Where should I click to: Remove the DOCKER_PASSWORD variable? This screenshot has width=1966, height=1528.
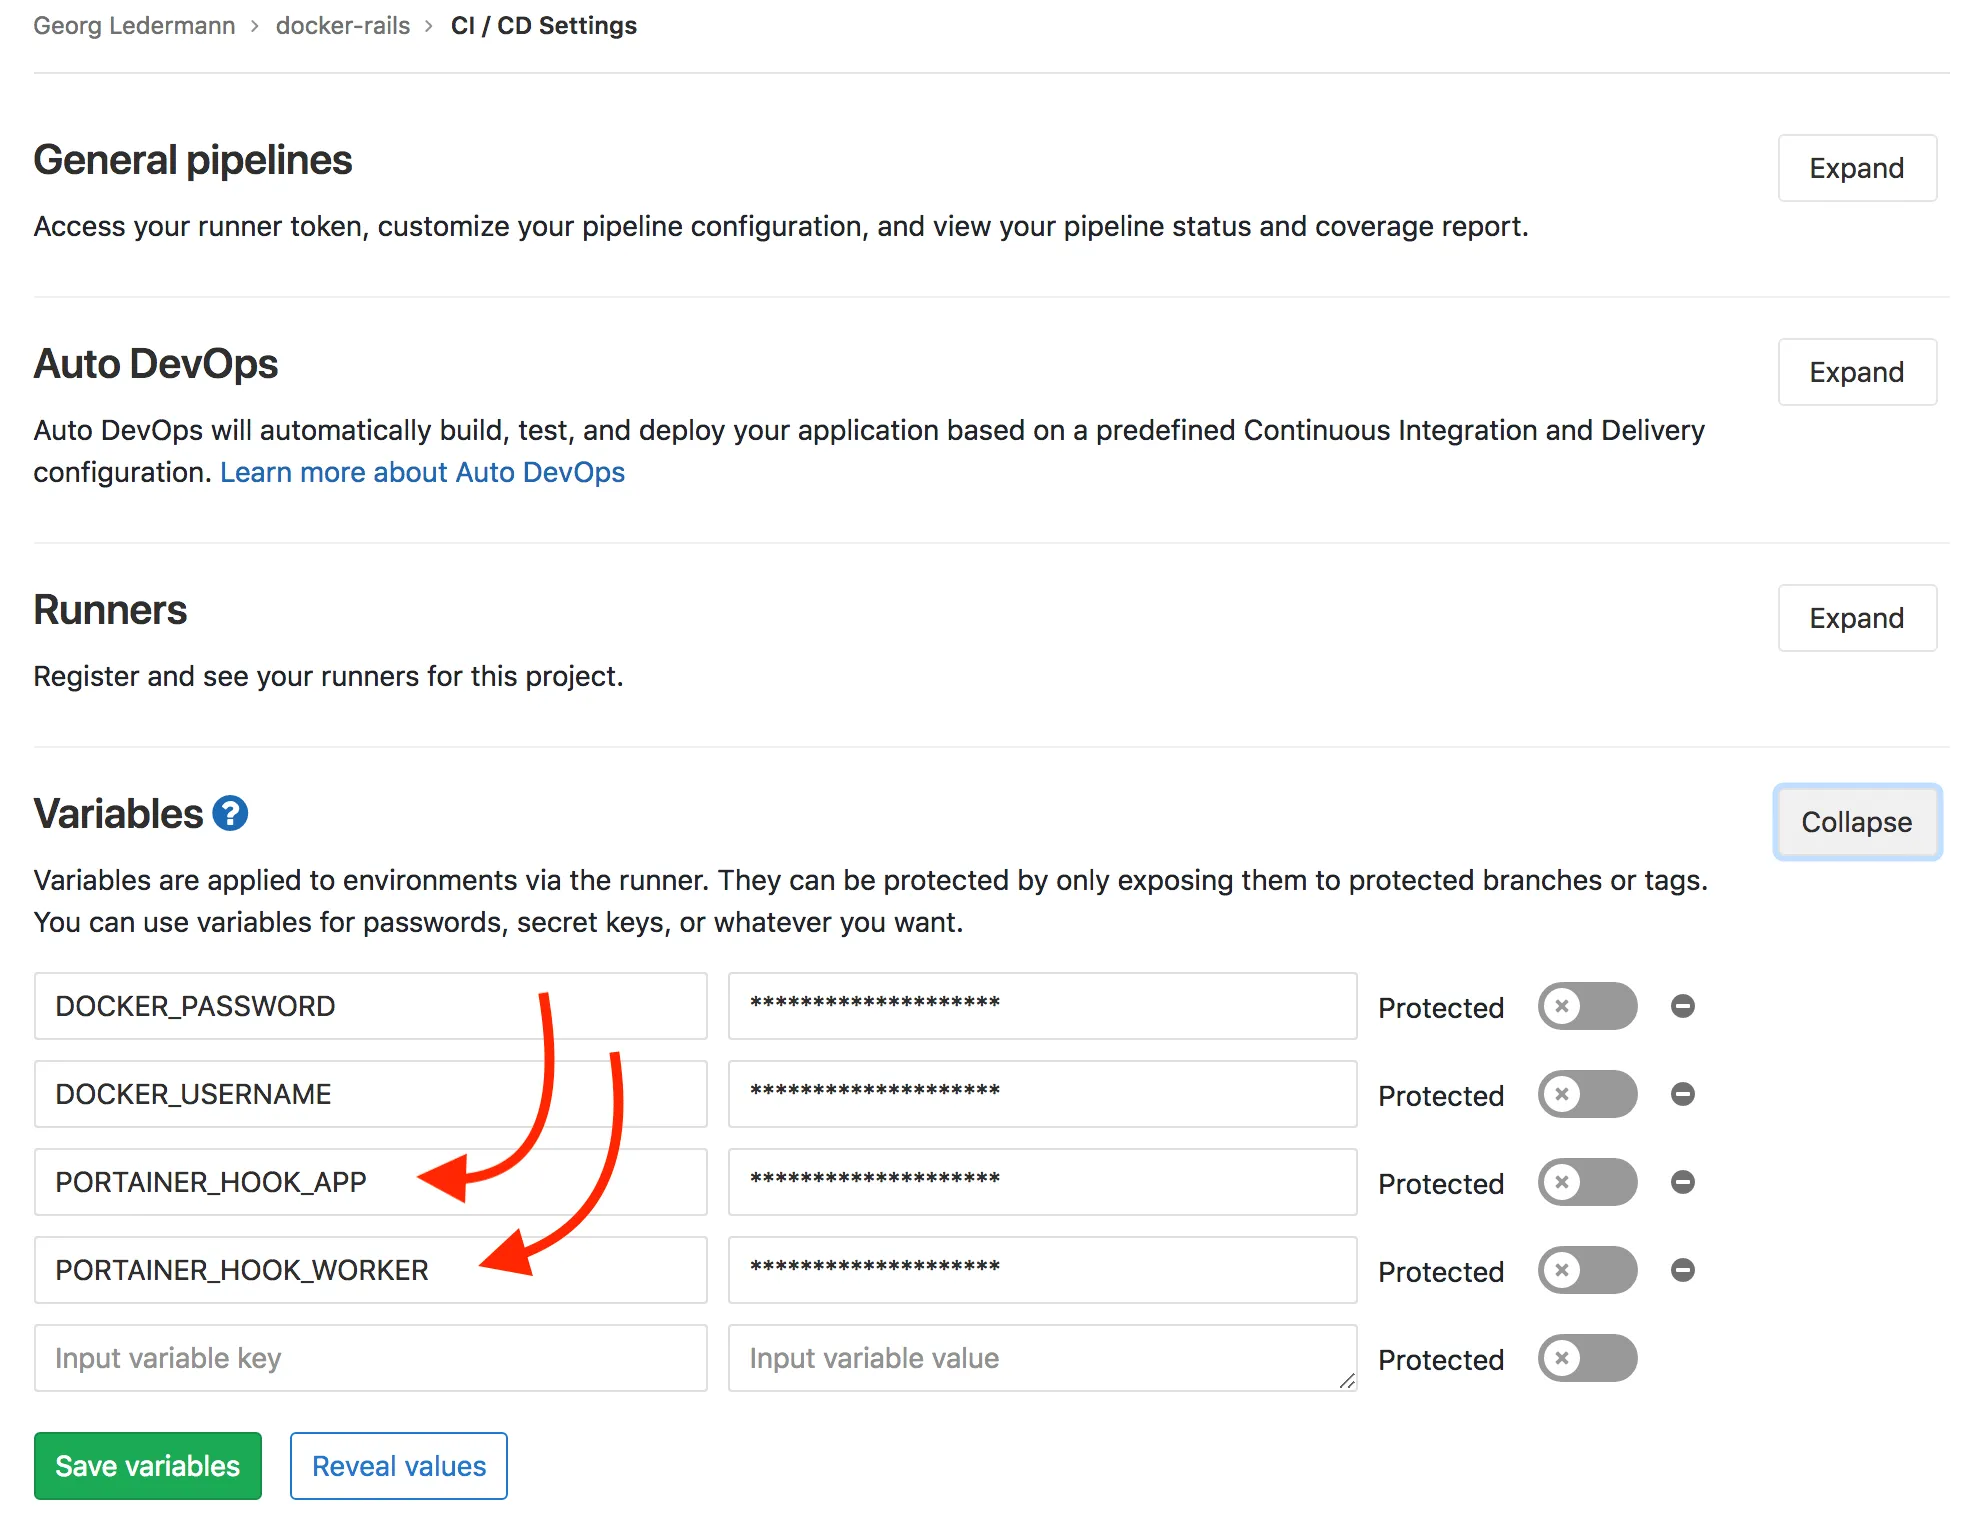(1682, 1006)
